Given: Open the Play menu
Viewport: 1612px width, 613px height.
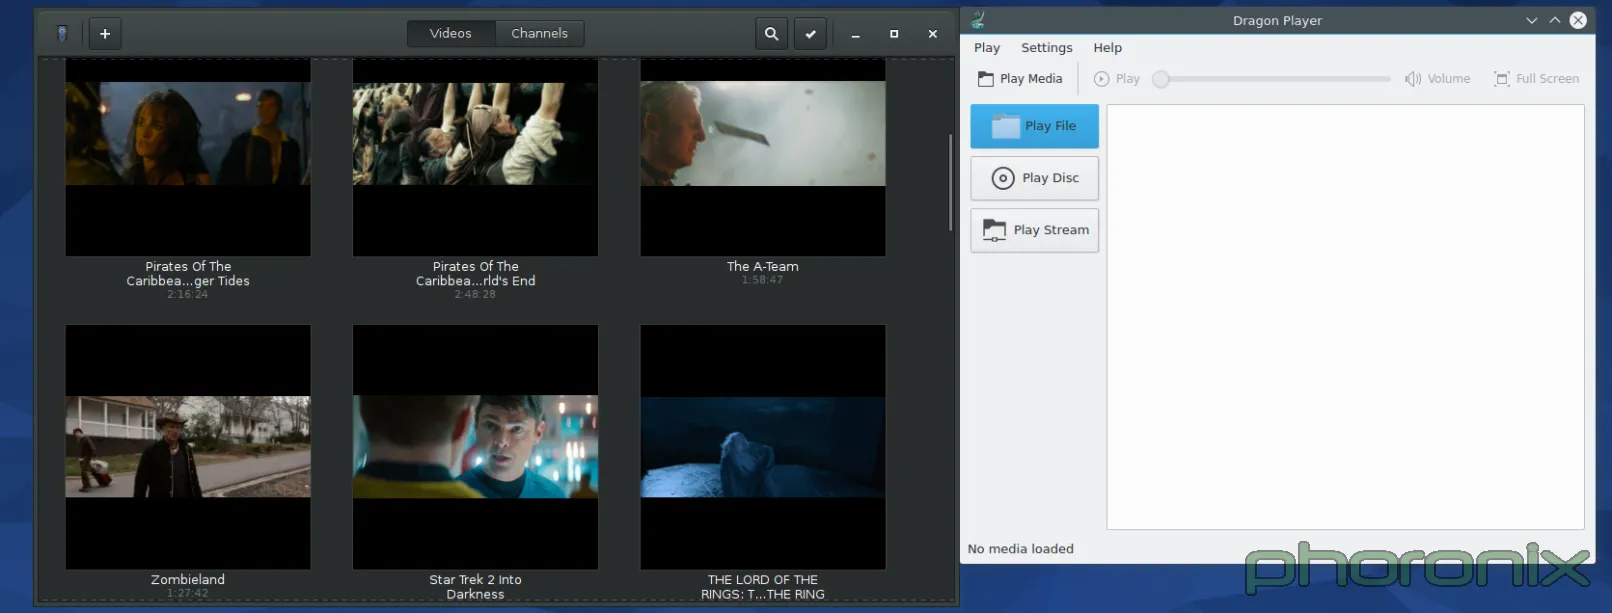Looking at the screenshot, I should (x=986, y=48).
